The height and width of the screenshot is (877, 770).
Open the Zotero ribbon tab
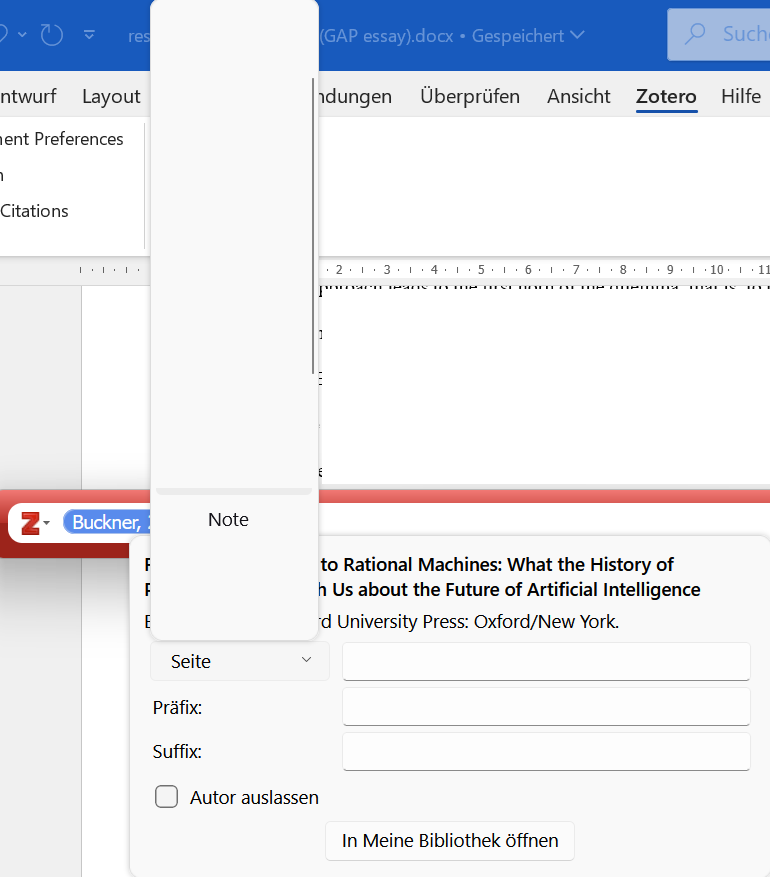[x=666, y=96]
